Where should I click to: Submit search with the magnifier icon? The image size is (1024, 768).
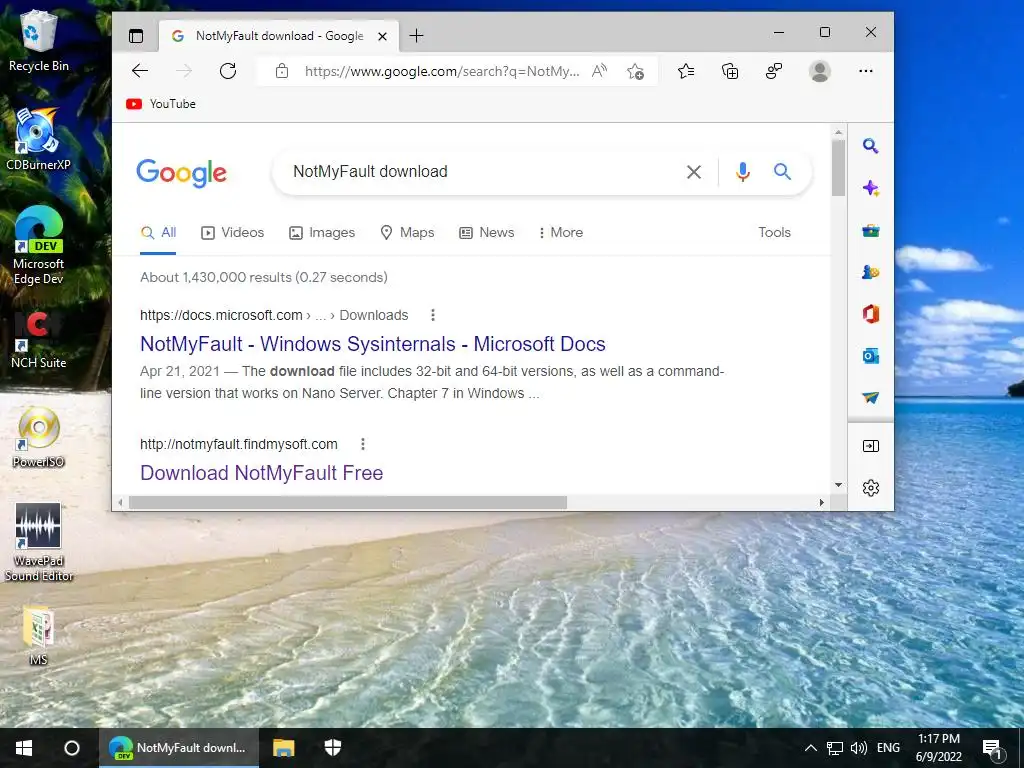[x=782, y=172]
